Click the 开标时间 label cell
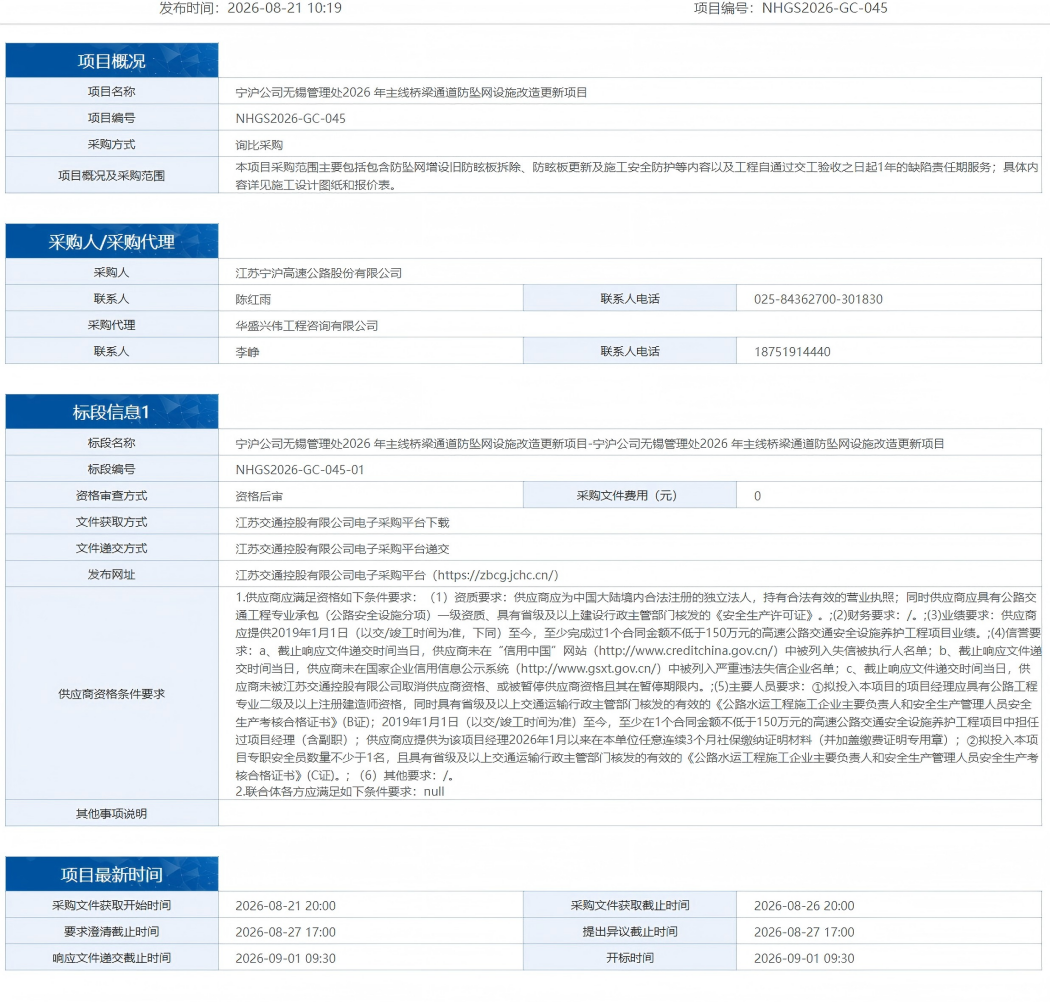 coord(629,958)
